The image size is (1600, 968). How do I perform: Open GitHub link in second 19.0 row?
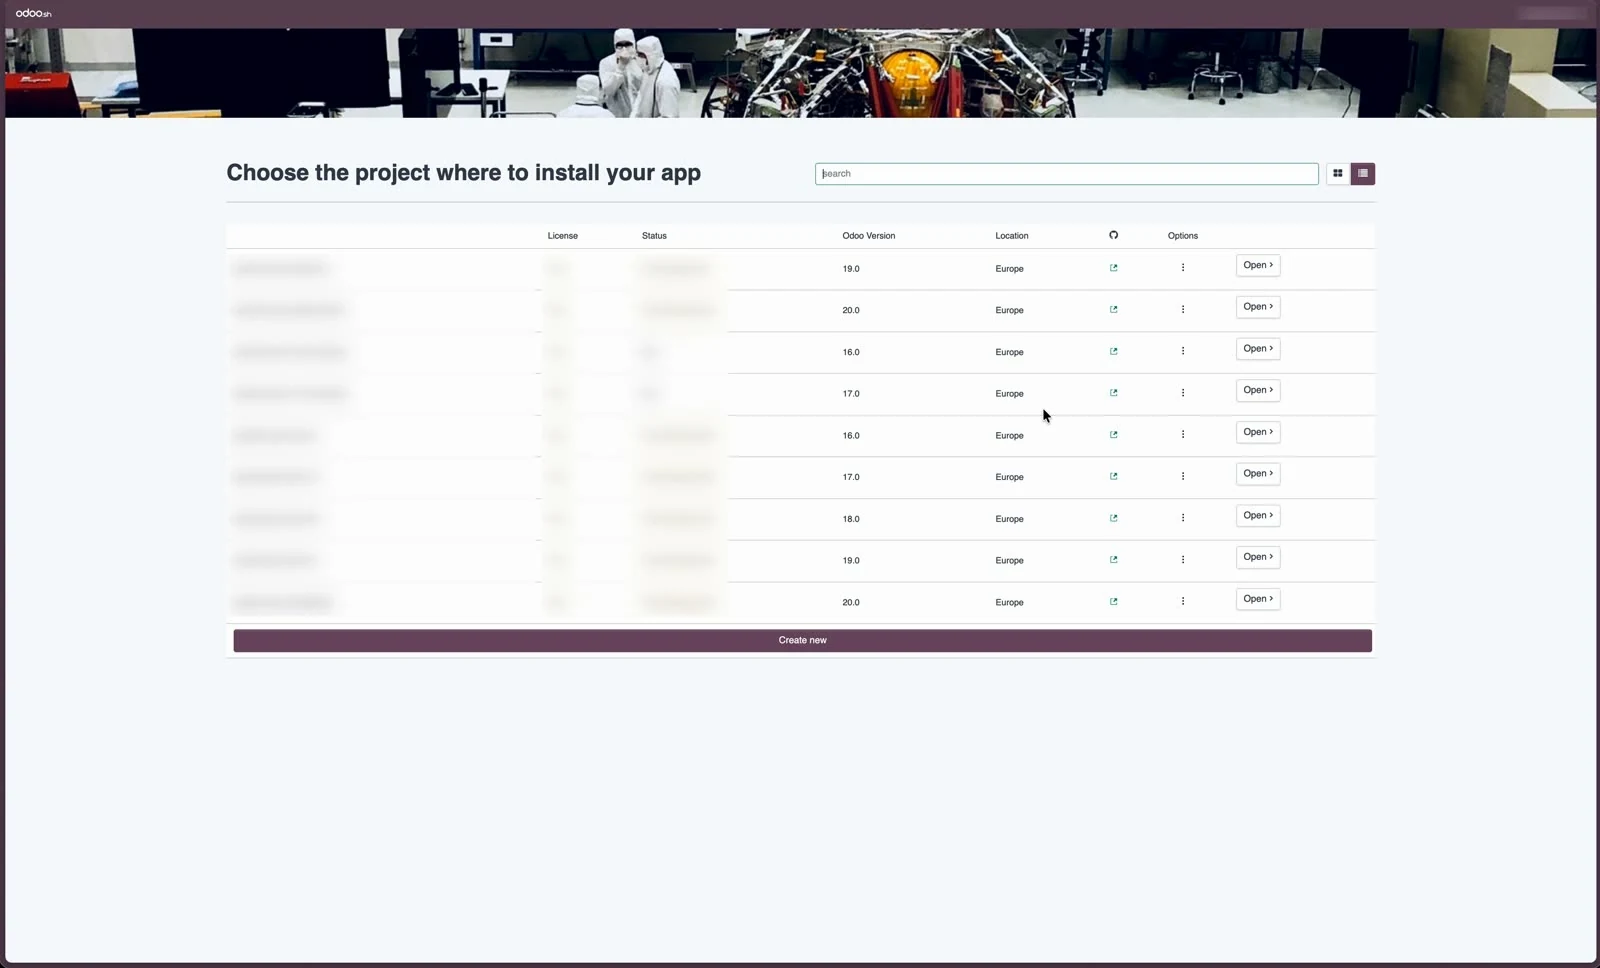[1113, 560]
